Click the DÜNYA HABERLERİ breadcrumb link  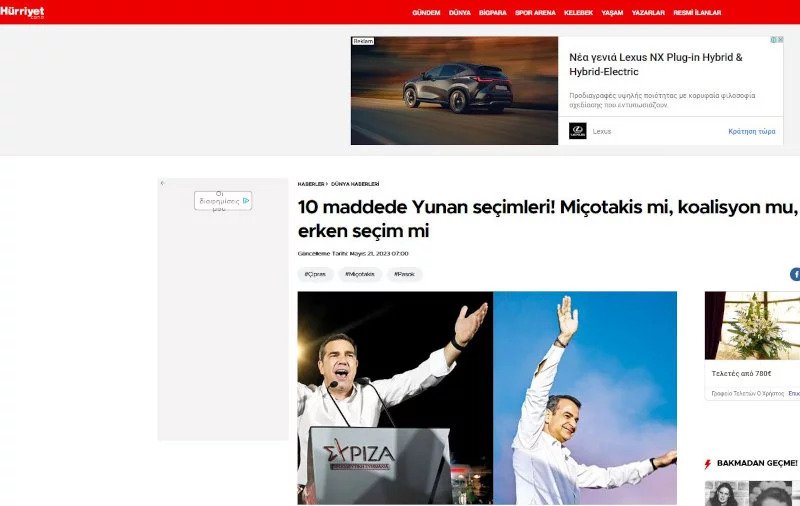click(355, 184)
